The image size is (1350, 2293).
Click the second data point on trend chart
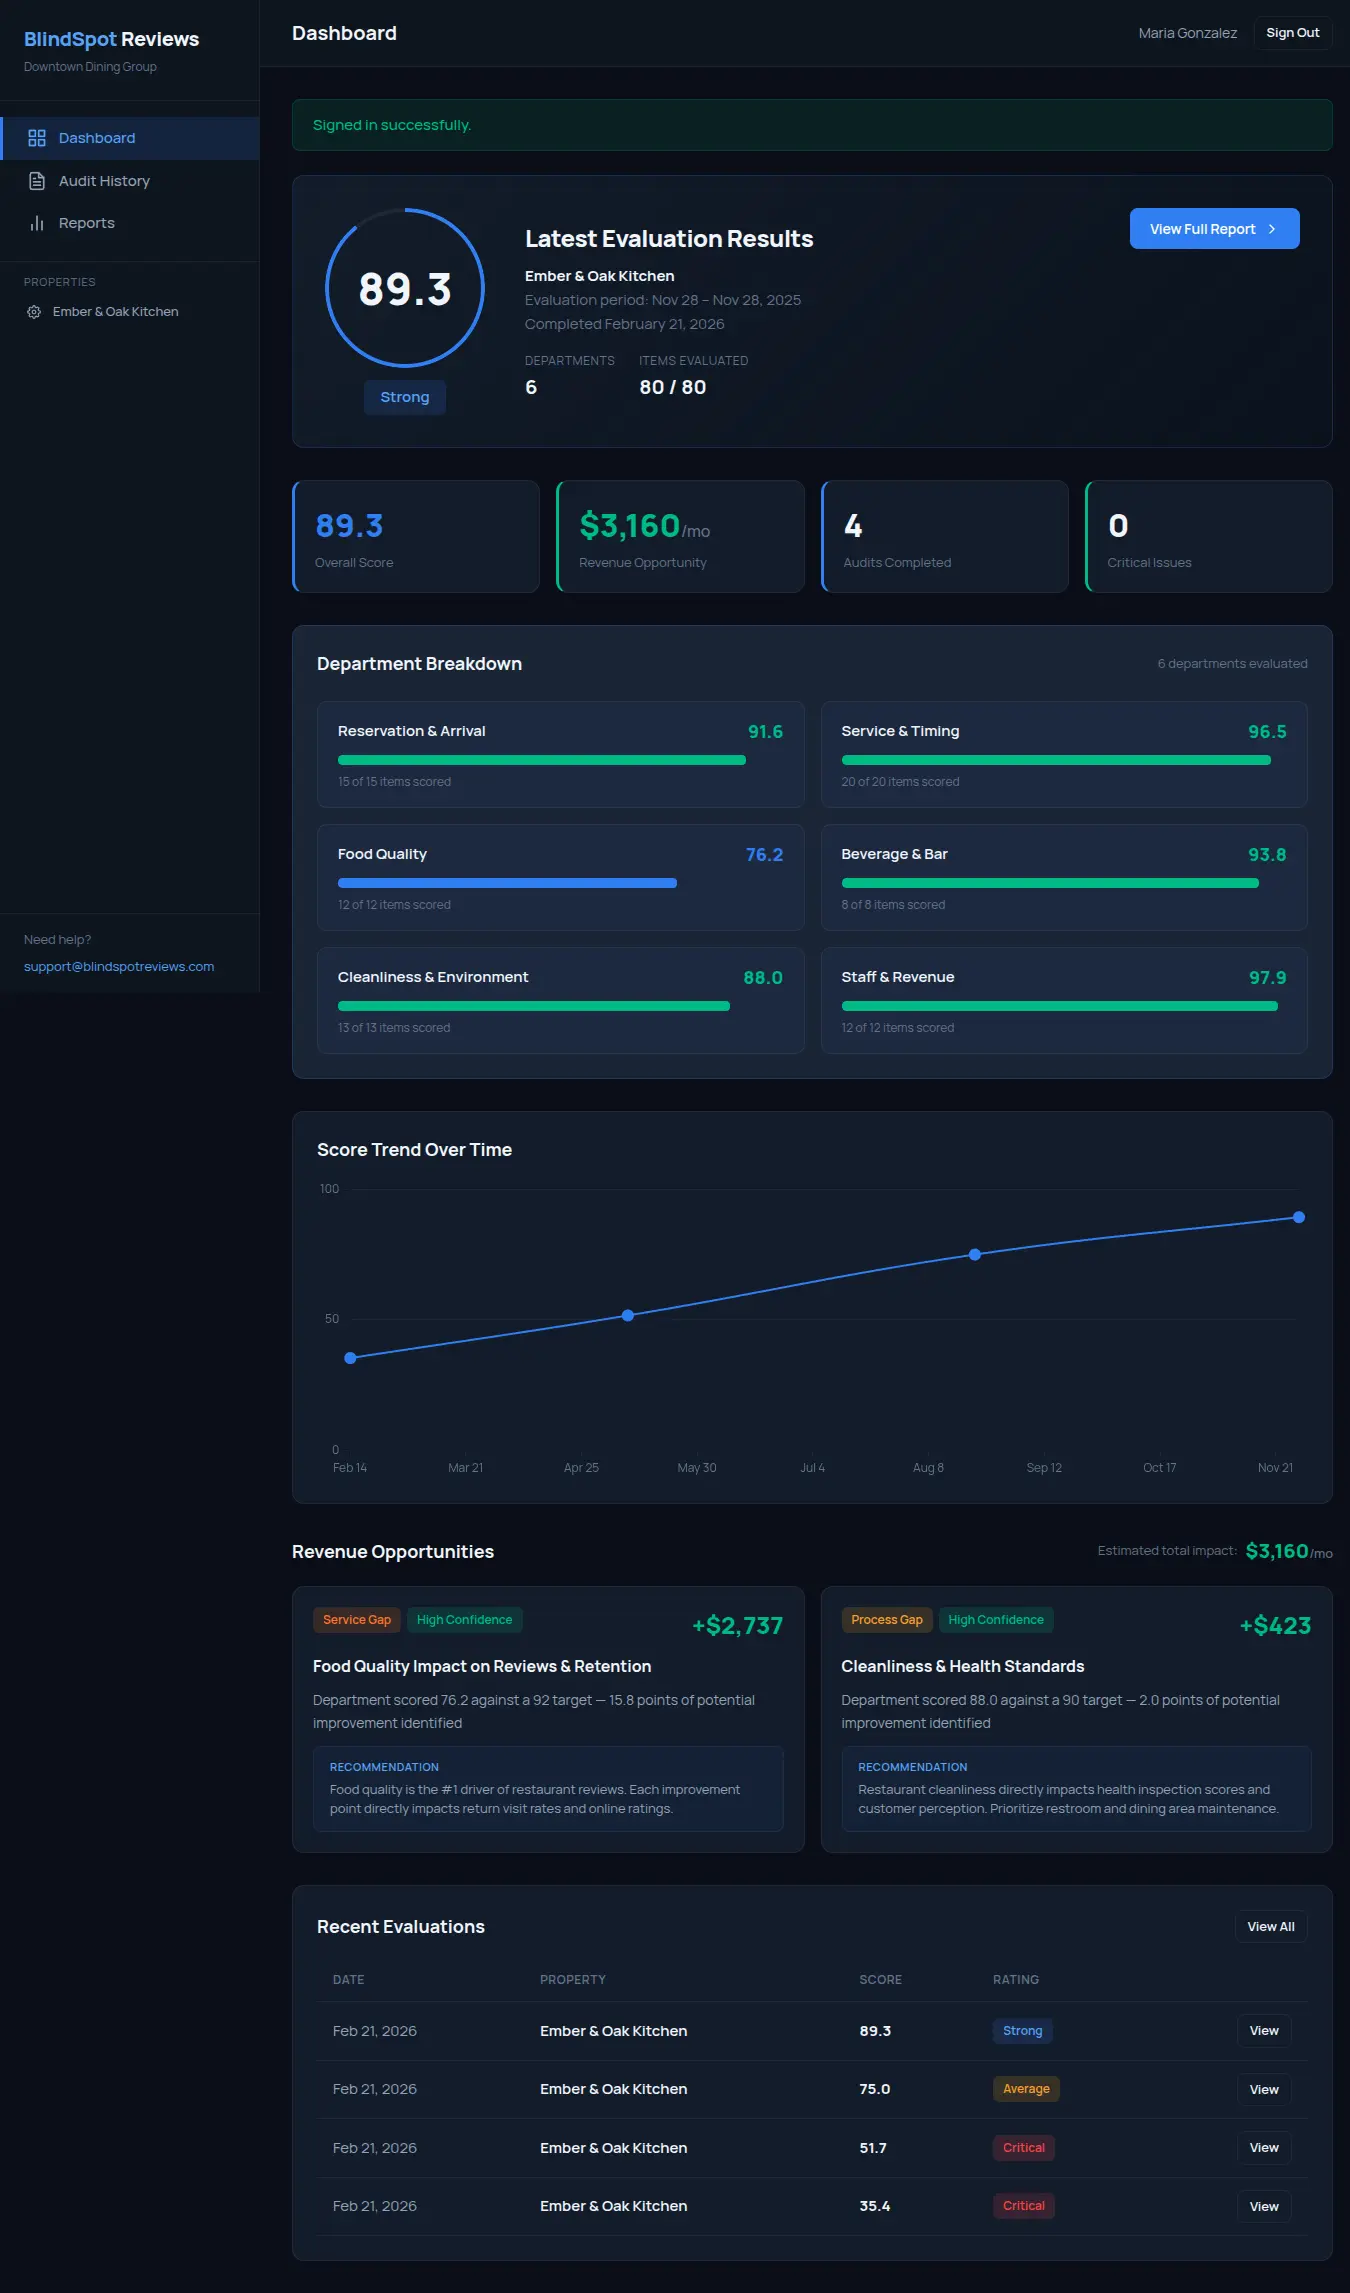(x=628, y=1315)
